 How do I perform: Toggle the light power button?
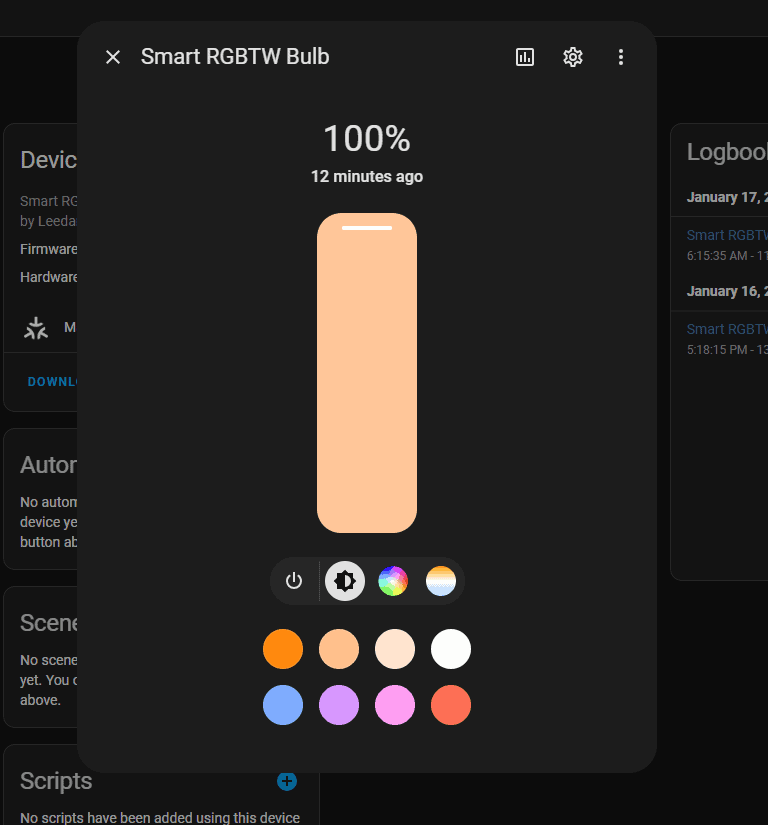click(294, 581)
